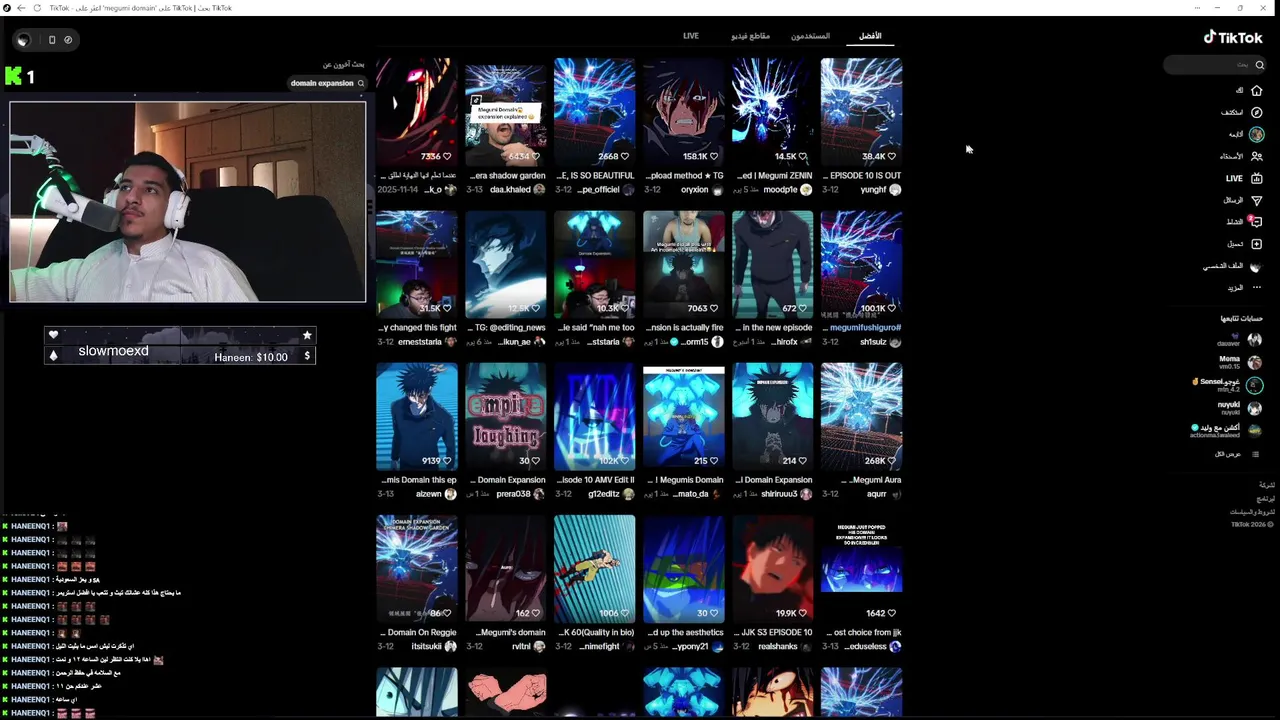The image size is (1280, 720).
Task: Open the Upload plus sidebar icon
Action: coord(1256,244)
